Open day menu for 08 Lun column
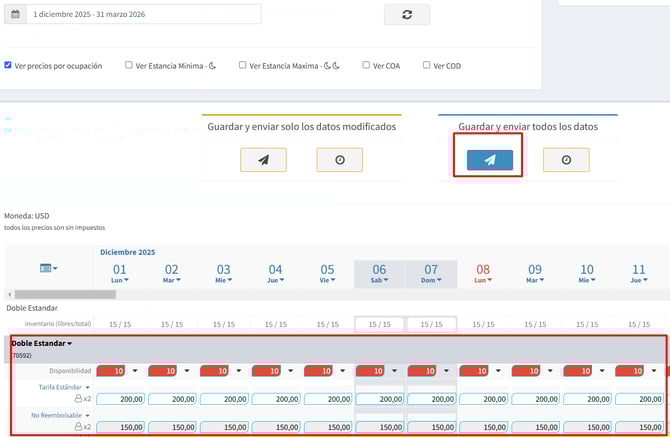Screen dimensions: 670x437 483,281
